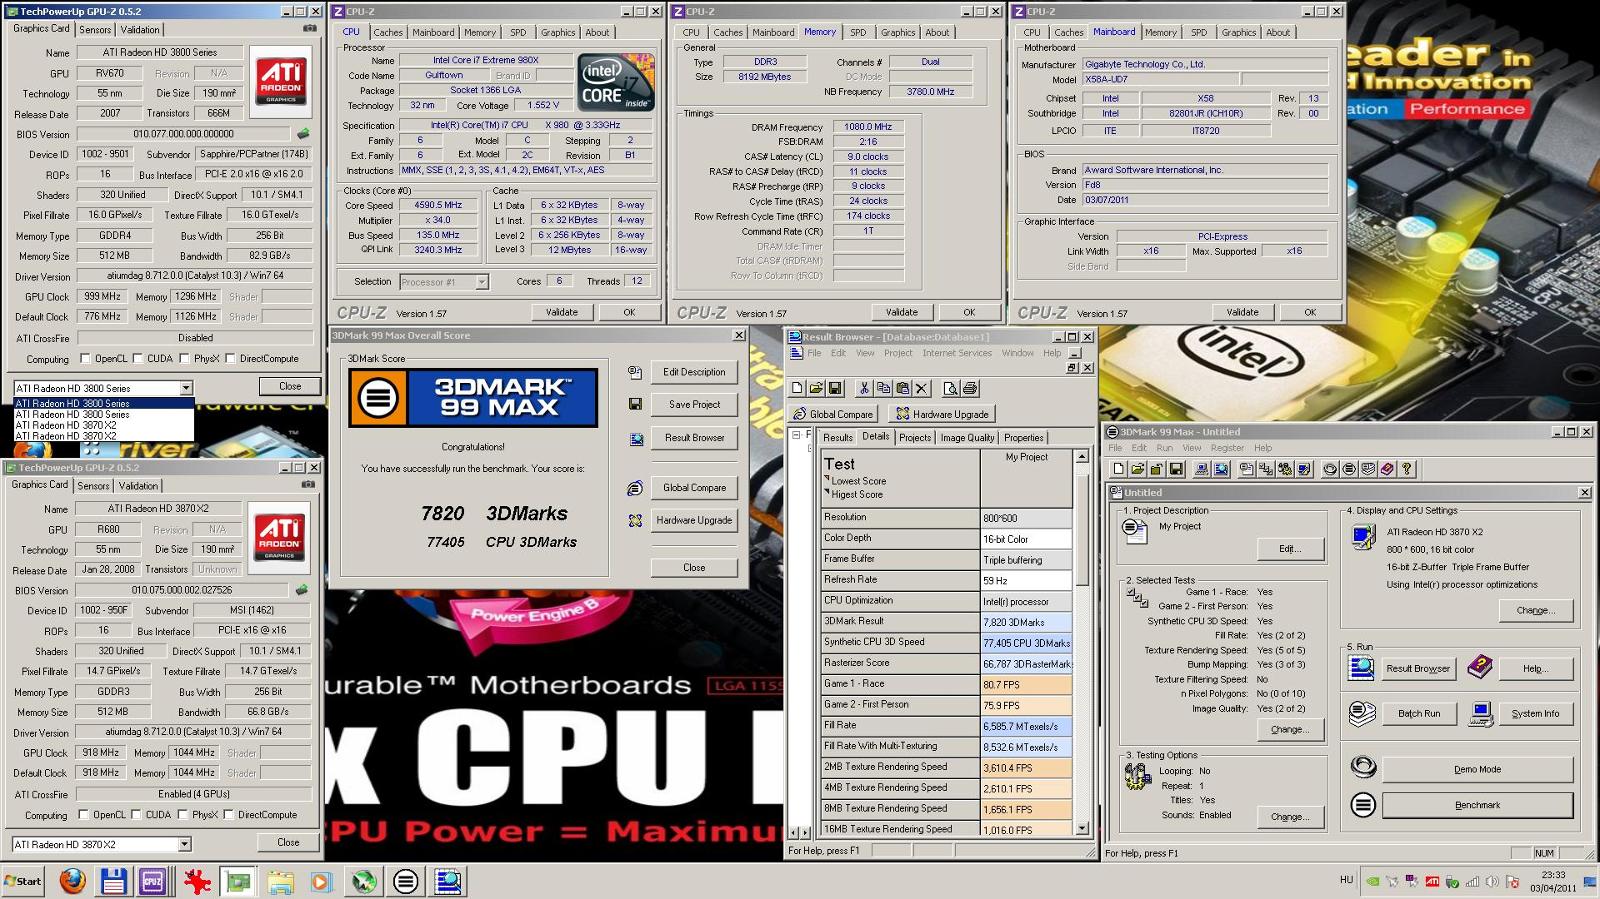Open GPU selection dropdown in top GPU-Z
This screenshot has width=1600, height=899.
[x=186, y=388]
